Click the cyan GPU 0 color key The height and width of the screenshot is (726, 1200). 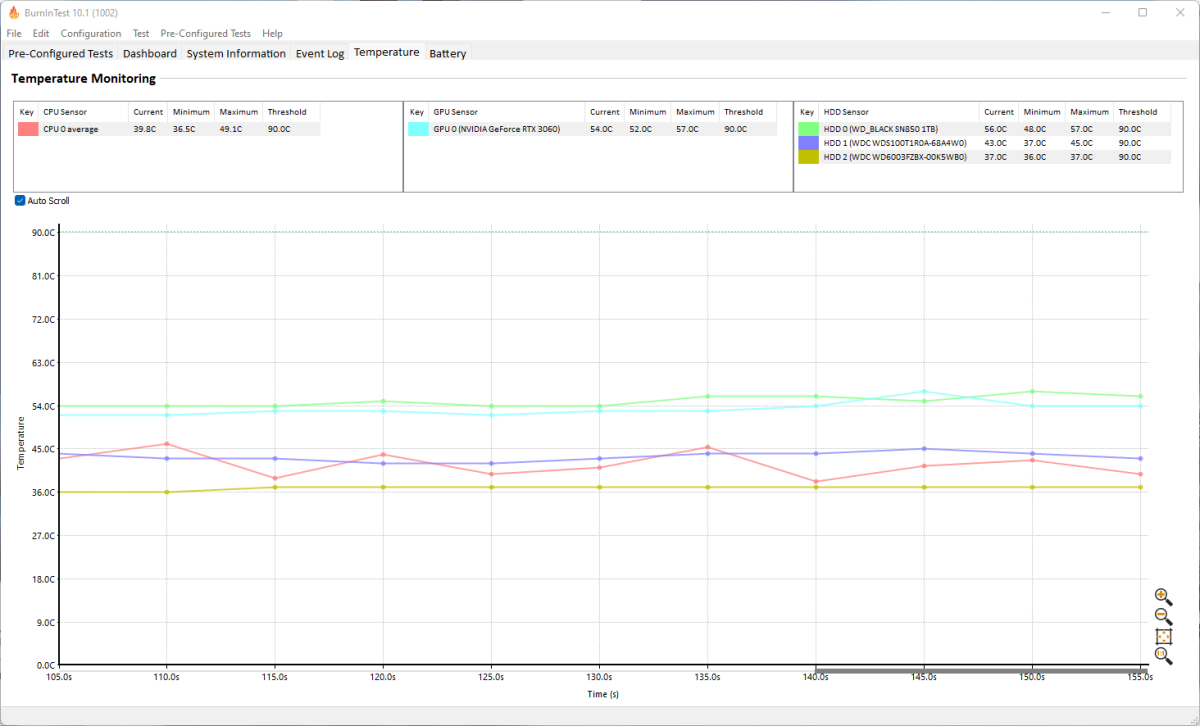tap(418, 129)
